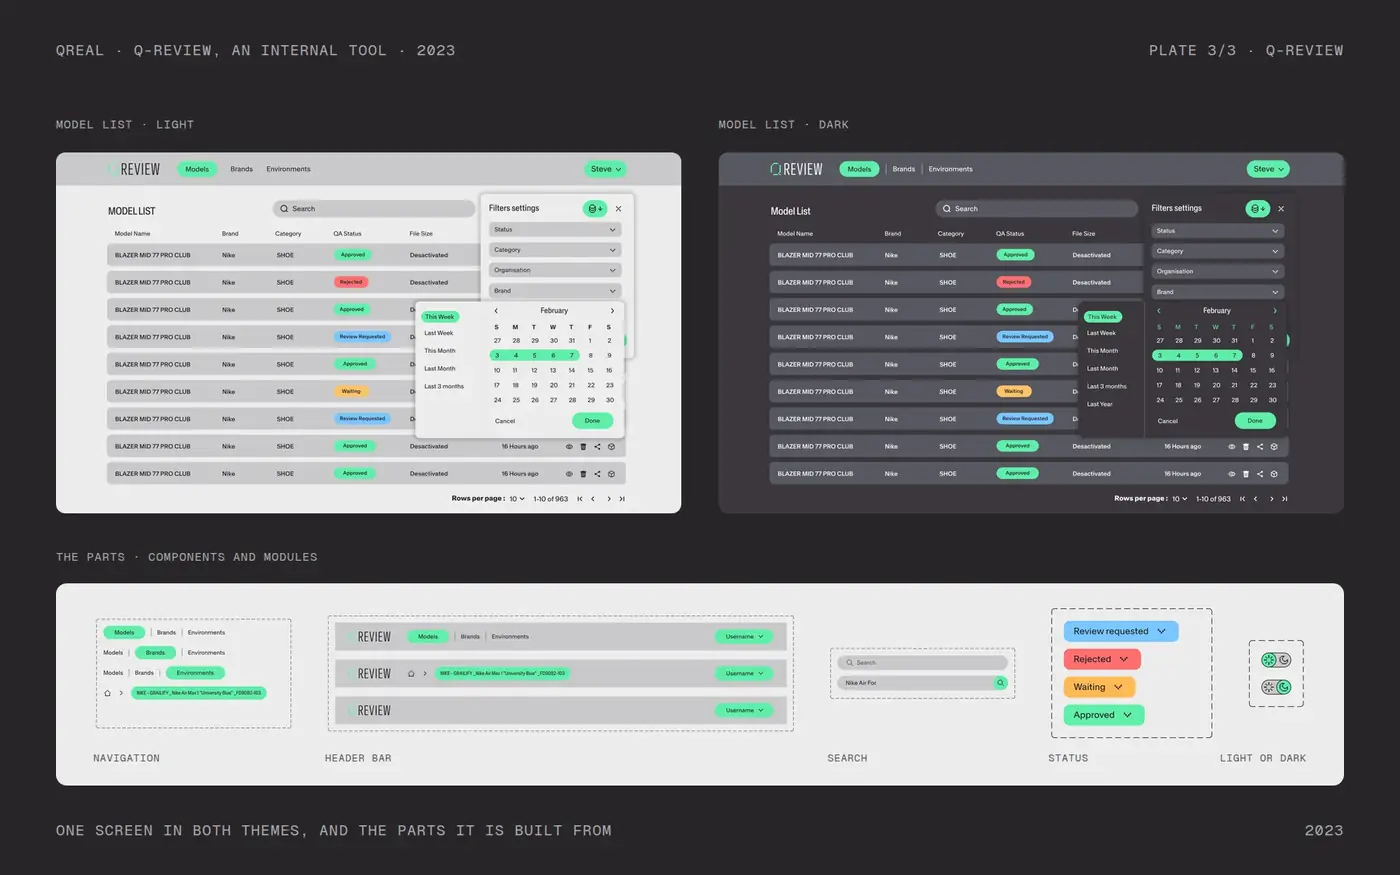Go to the previous page in the dark list
This screenshot has width=1400, height=875.
(x=1256, y=499)
